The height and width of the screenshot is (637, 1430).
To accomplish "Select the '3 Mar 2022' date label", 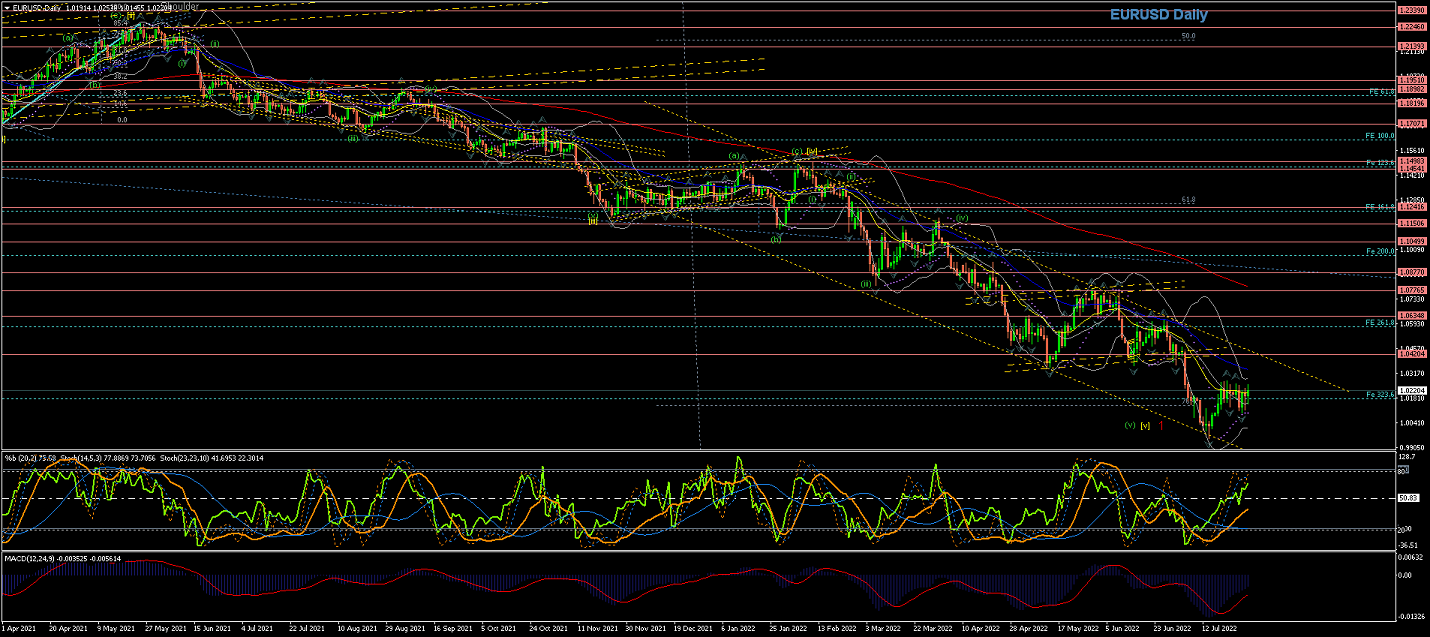I will click(x=884, y=630).
